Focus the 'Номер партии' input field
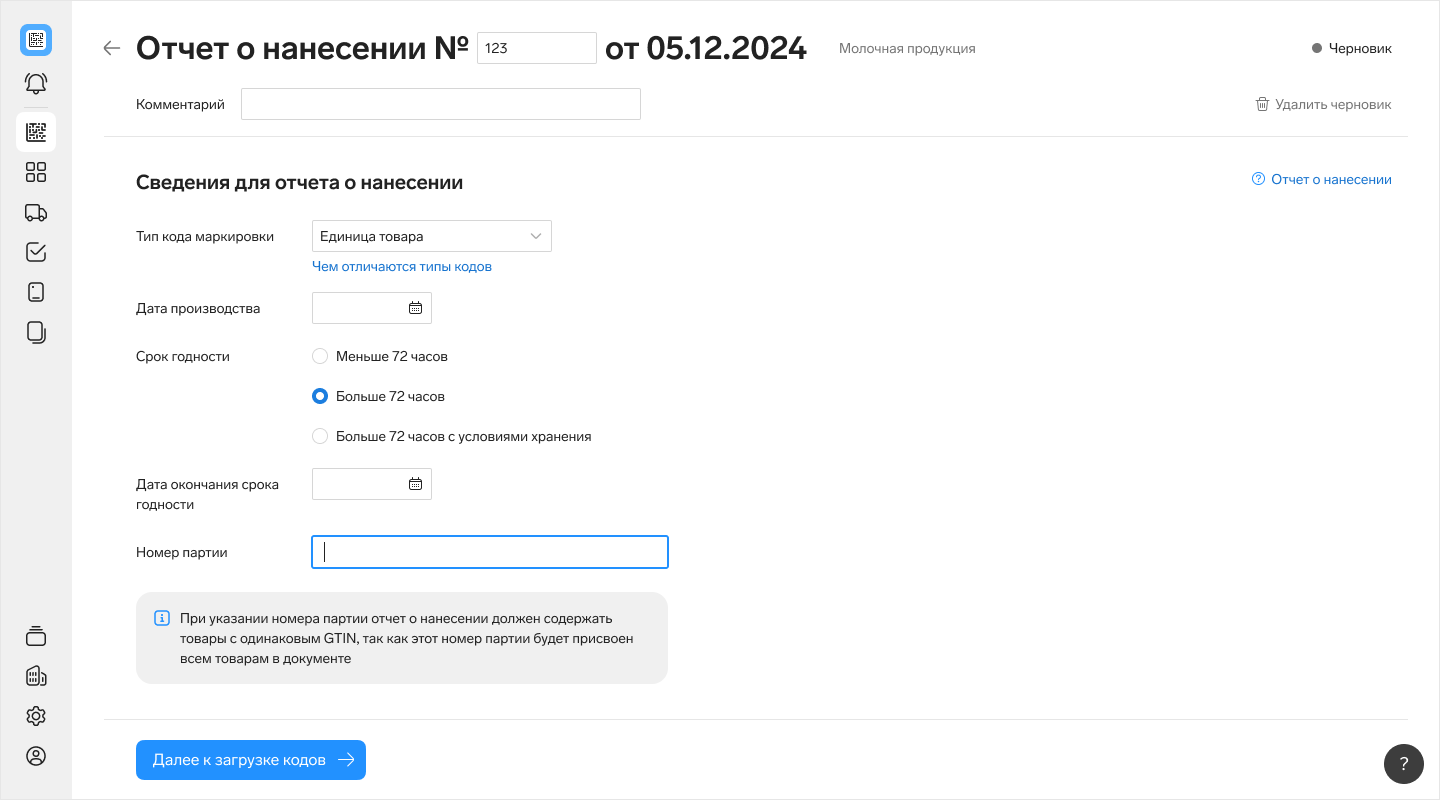This screenshot has width=1440, height=800. [x=490, y=552]
